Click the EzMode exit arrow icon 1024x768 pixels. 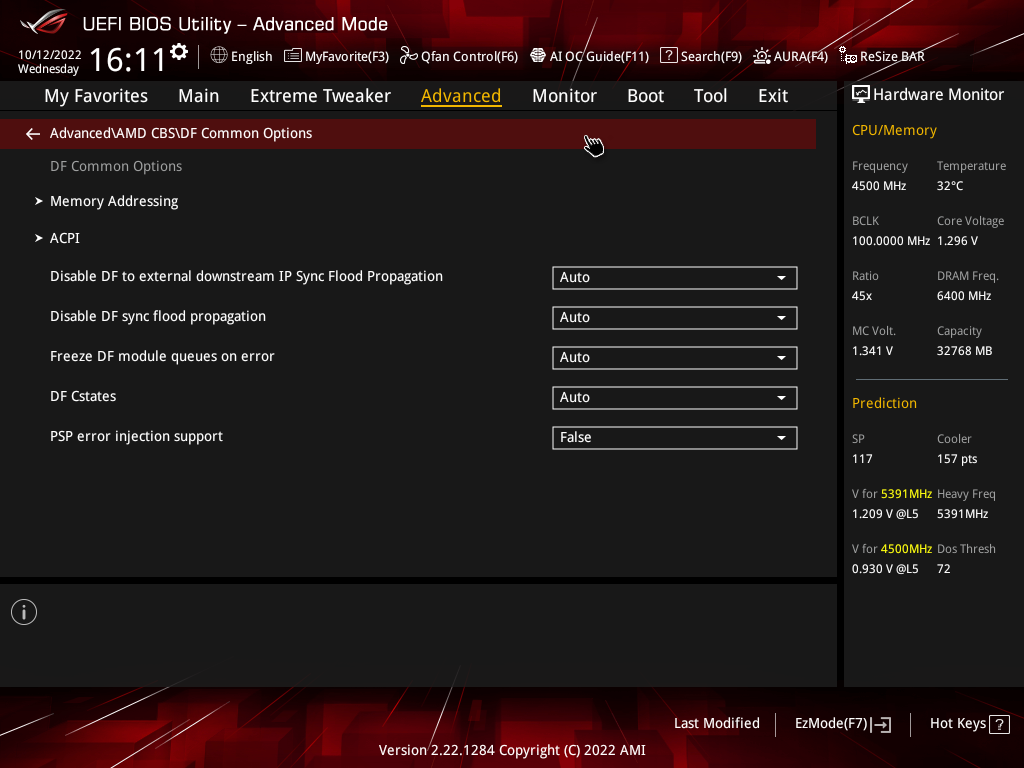click(882, 724)
